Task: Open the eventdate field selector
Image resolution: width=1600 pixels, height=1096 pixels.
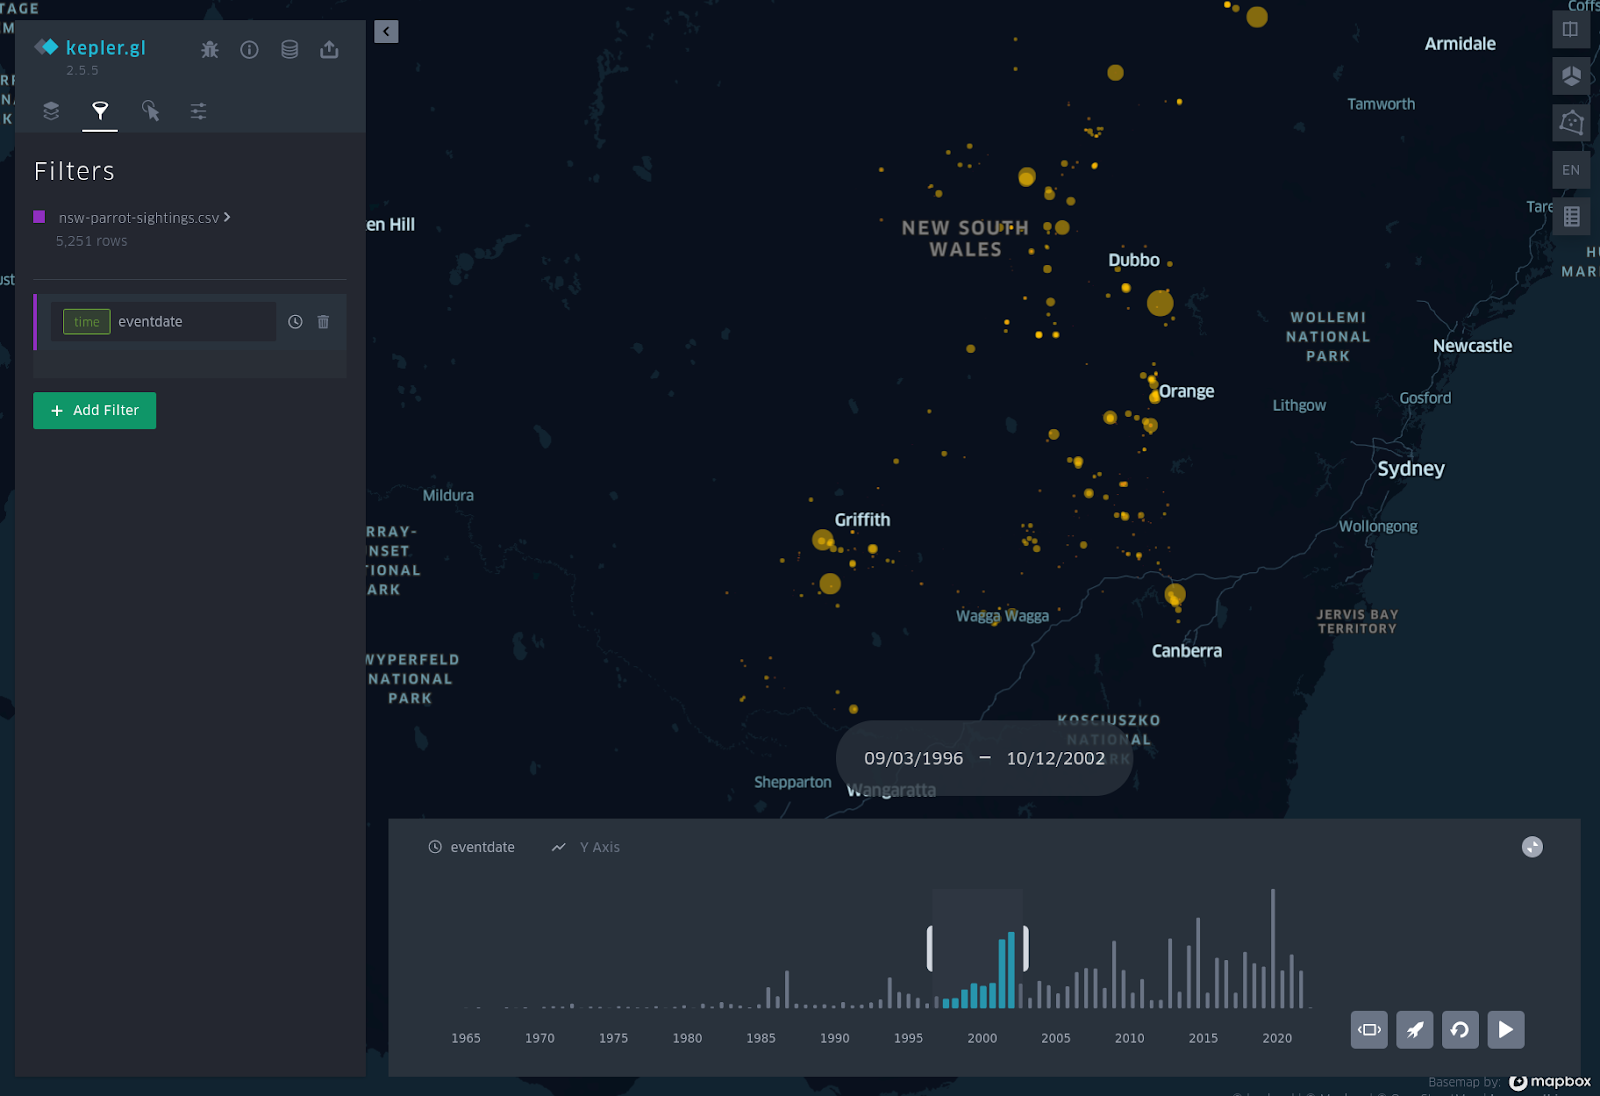Action: tap(164, 322)
